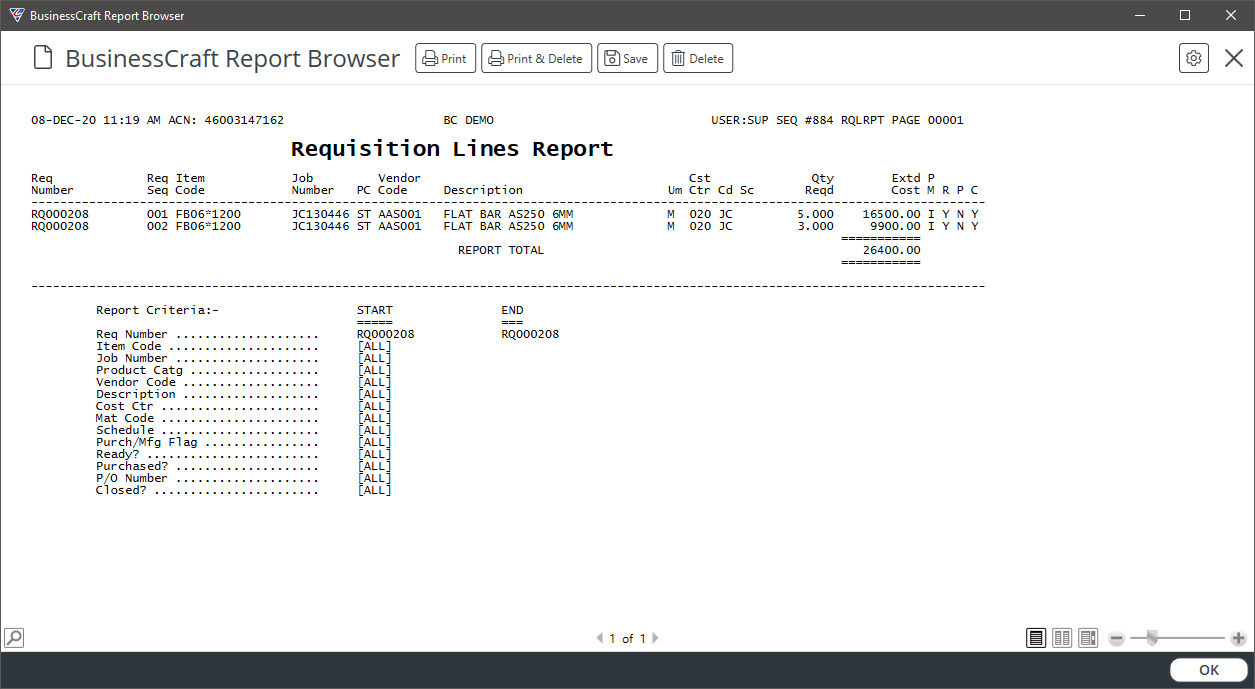Click the BusinessCraft logo in the title bar
The height and width of the screenshot is (689, 1255).
point(16,16)
